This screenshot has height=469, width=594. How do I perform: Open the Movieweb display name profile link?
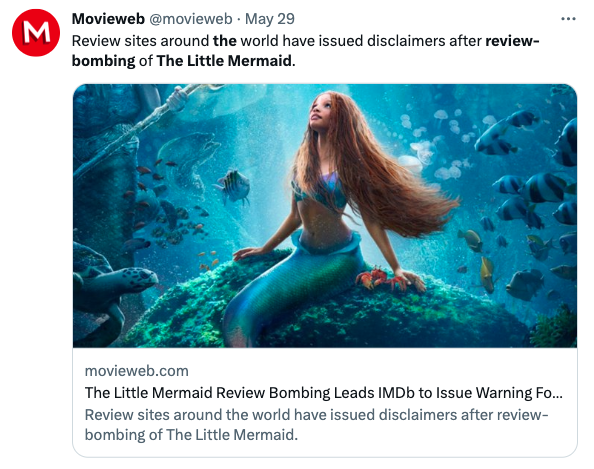108,19
